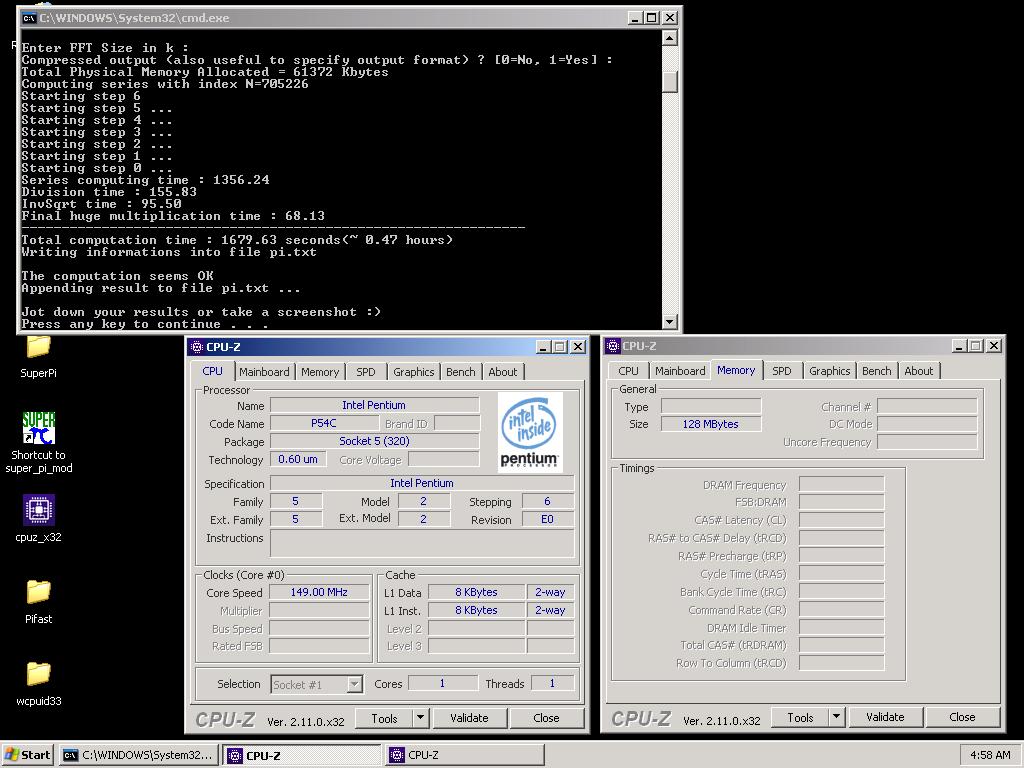This screenshot has height=768, width=1024.
Task: Click the Code Name P54C value
Action: point(324,423)
